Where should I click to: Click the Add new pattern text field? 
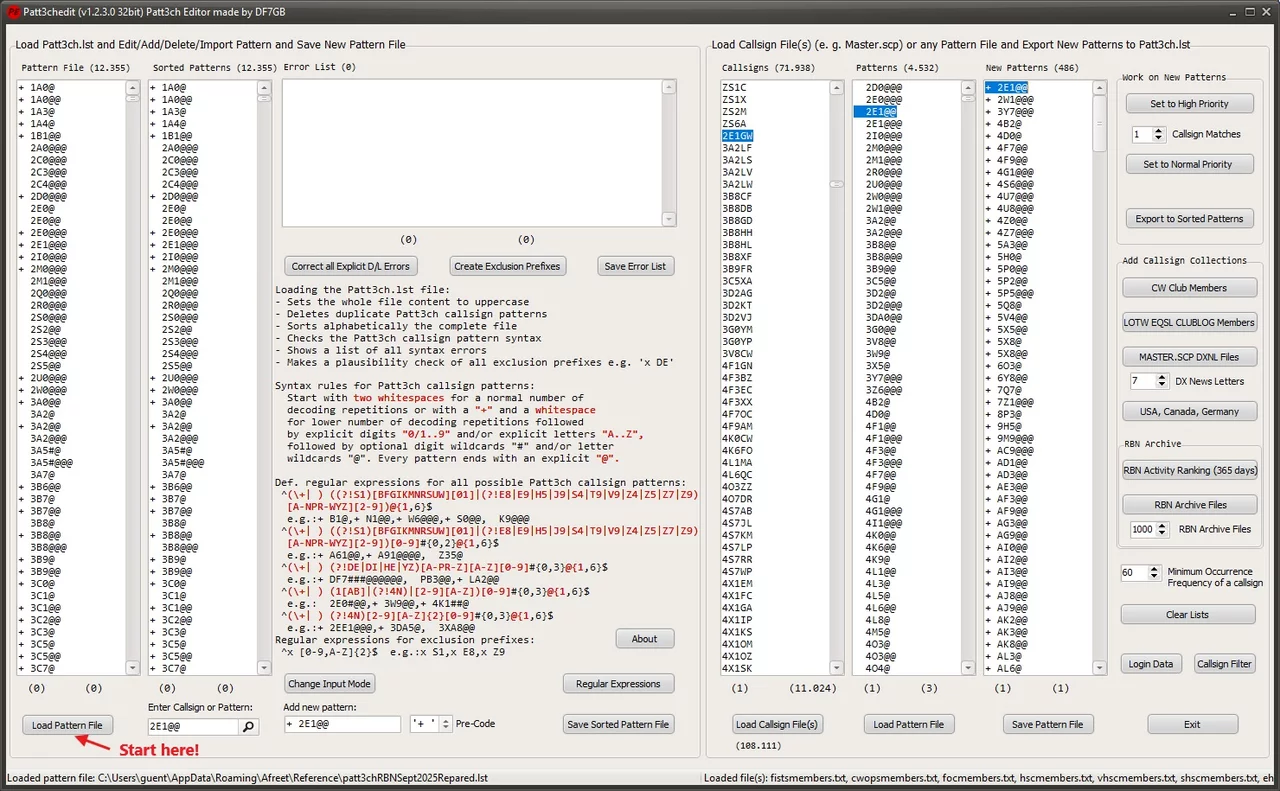coord(340,724)
